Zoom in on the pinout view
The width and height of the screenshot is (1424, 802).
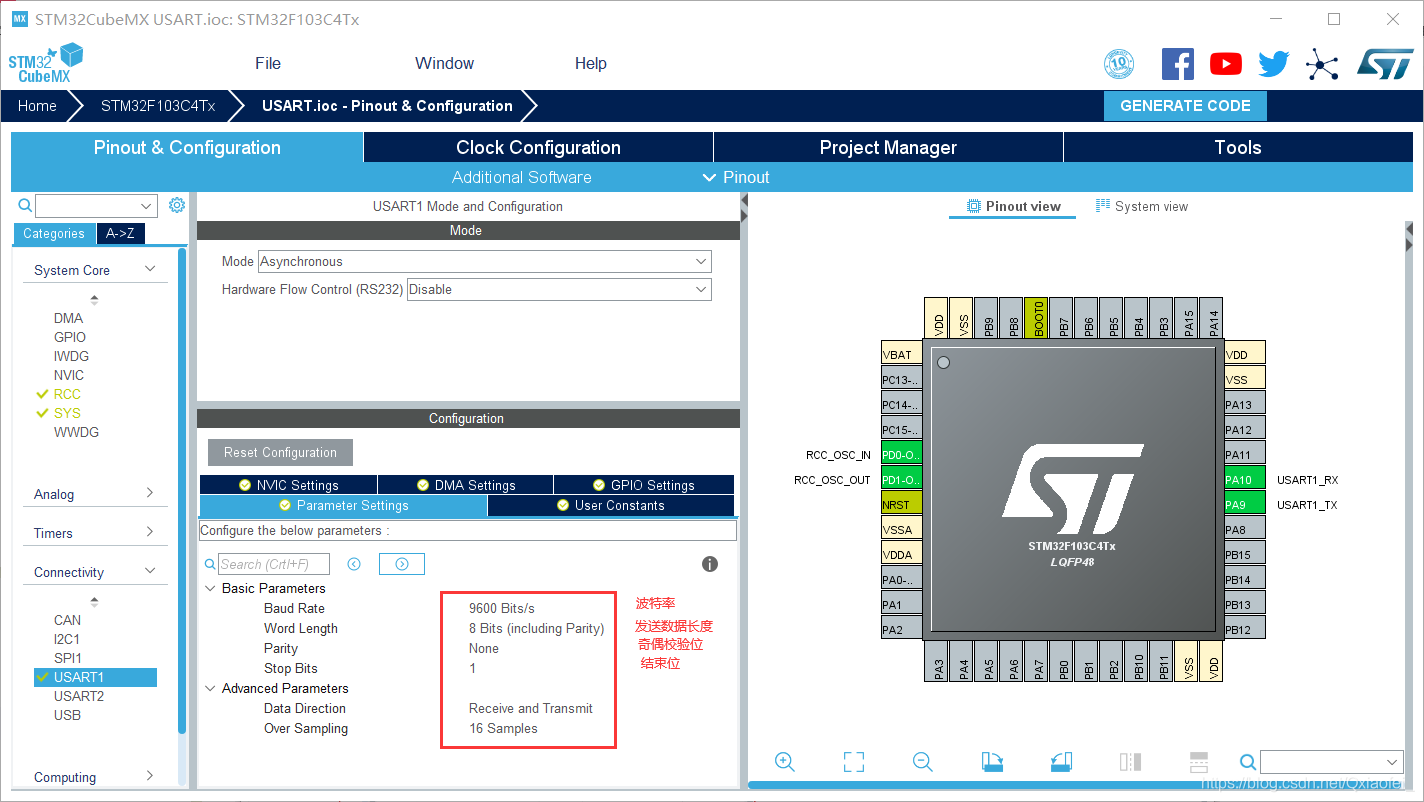click(785, 762)
